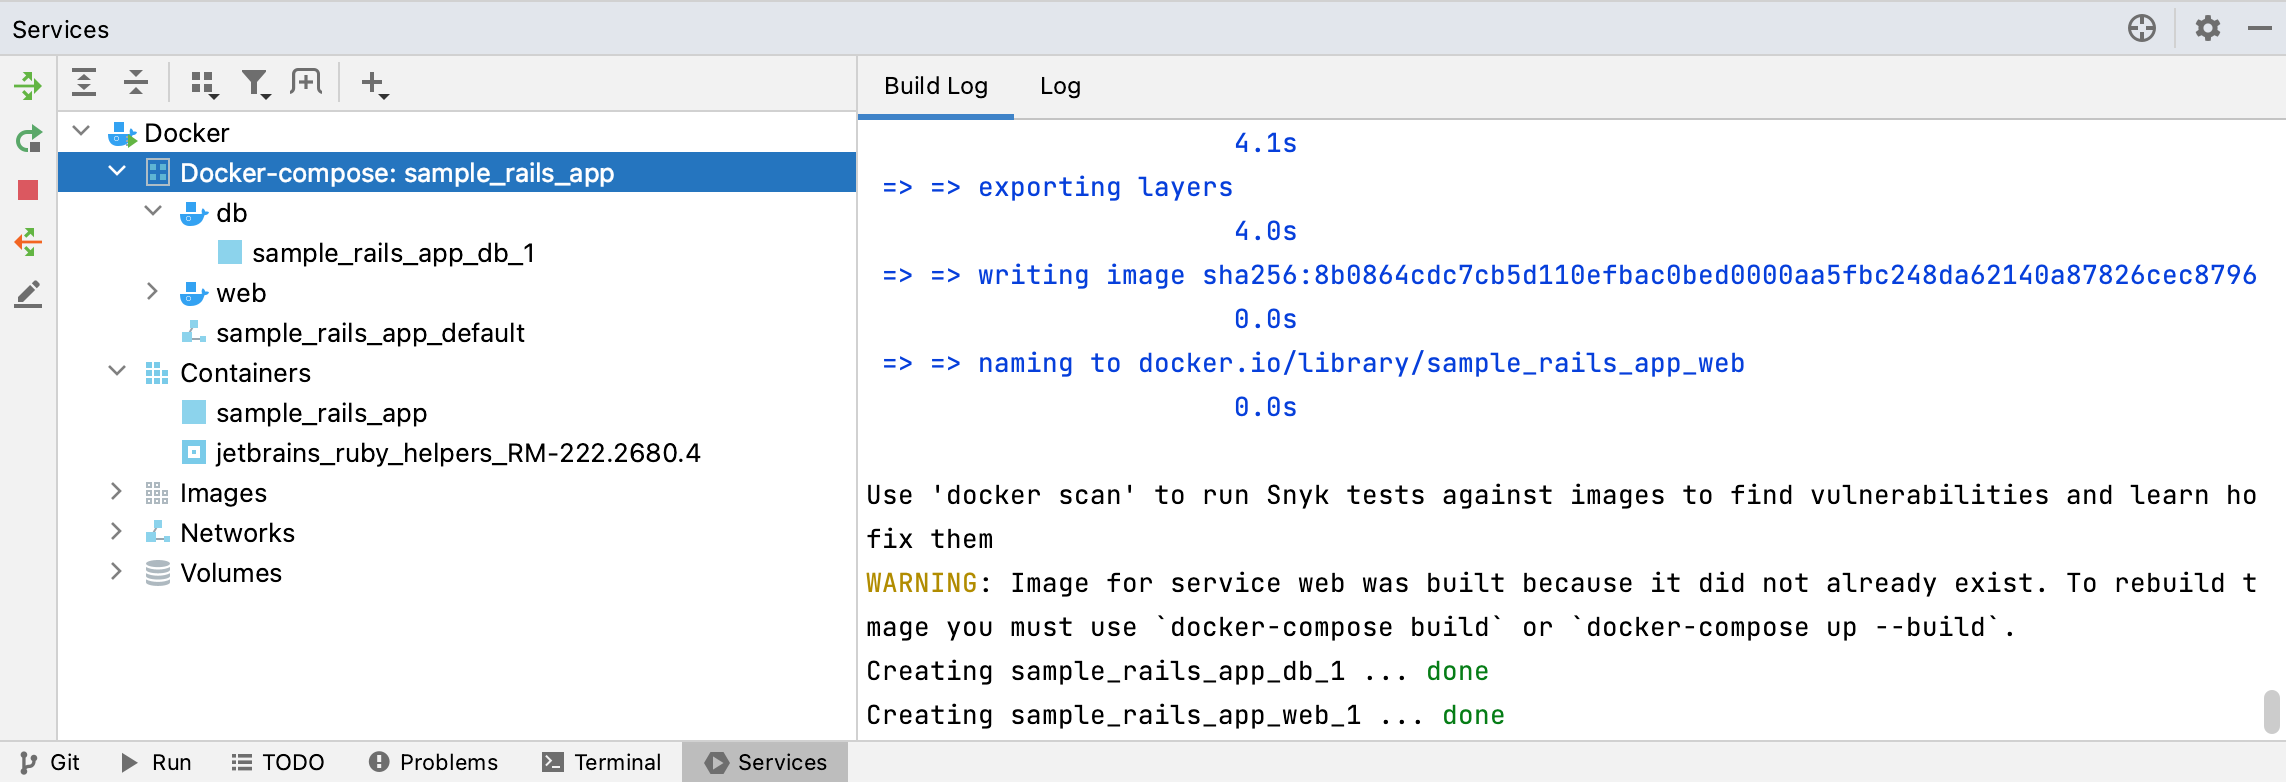Image resolution: width=2286 pixels, height=782 pixels.
Task: Select the sample_rails_app_db_1 container
Action: (x=393, y=253)
